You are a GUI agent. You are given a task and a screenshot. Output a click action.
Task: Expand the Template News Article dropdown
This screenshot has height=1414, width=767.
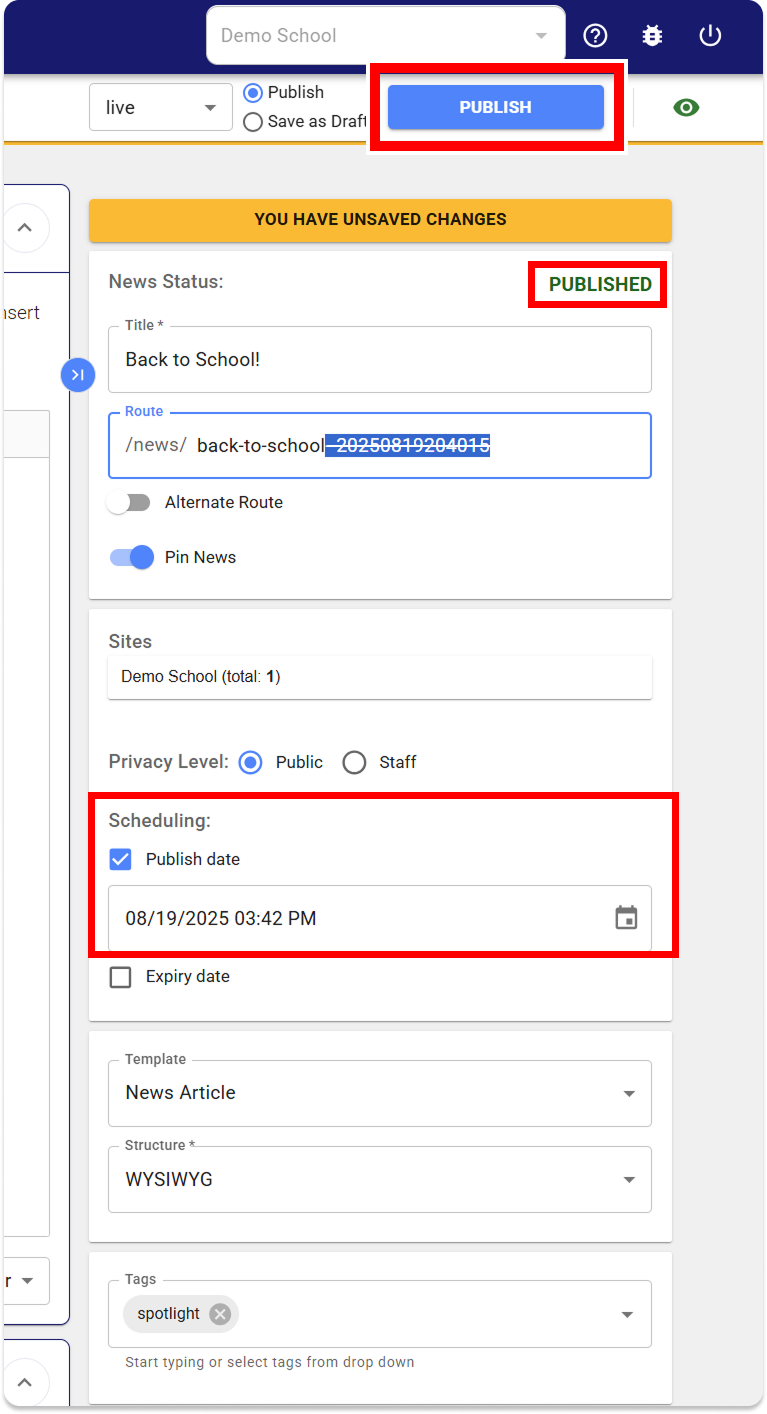coord(380,1093)
